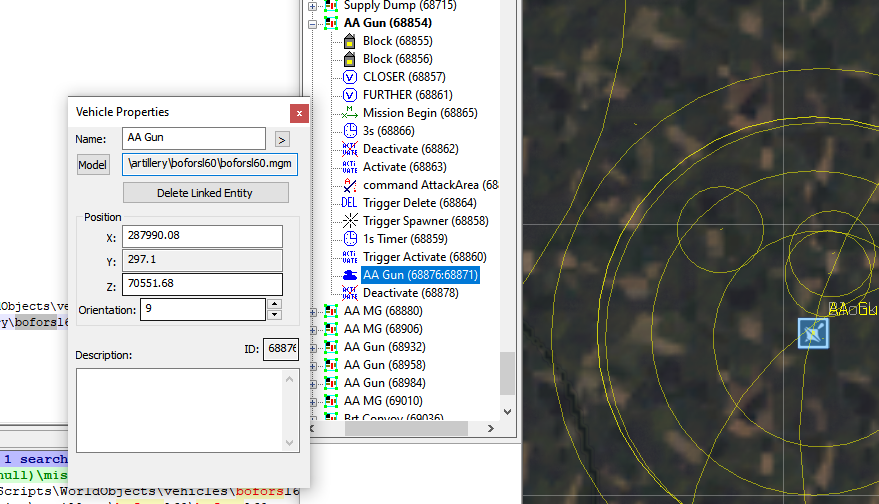Expand the AA MG (68880) group
The width and height of the screenshot is (879, 504).
313,311
